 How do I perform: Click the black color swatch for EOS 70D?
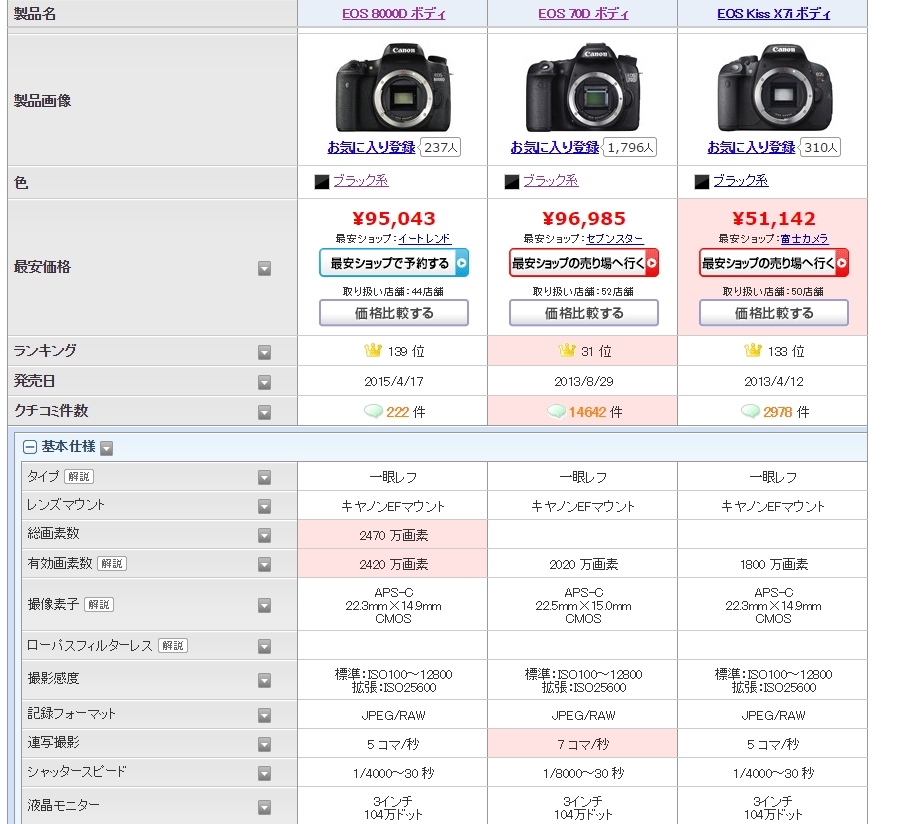(512, 182)
